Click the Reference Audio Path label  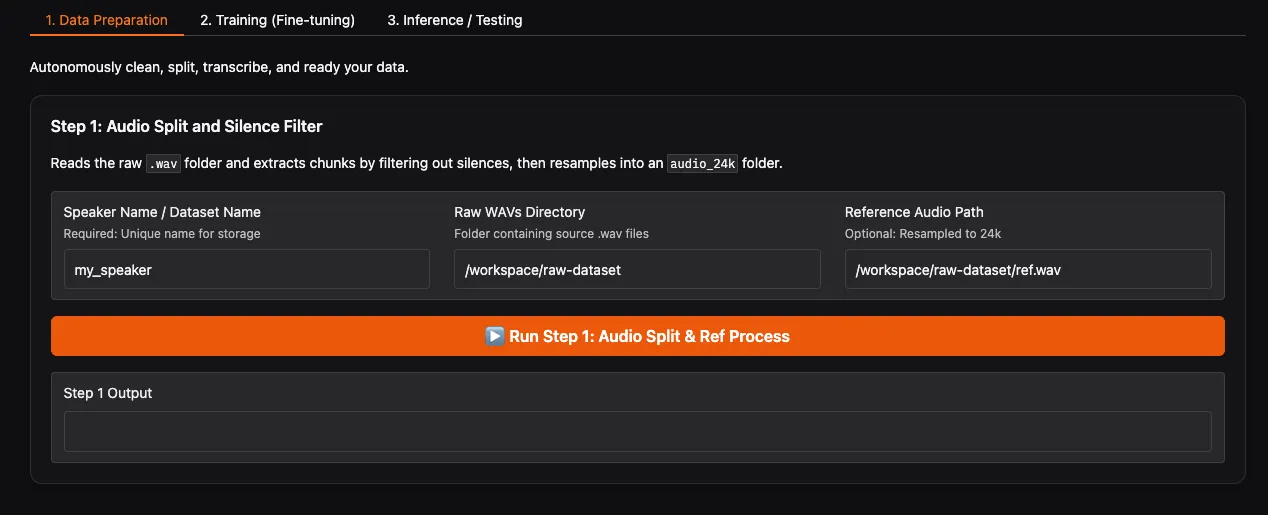point(914,212)
